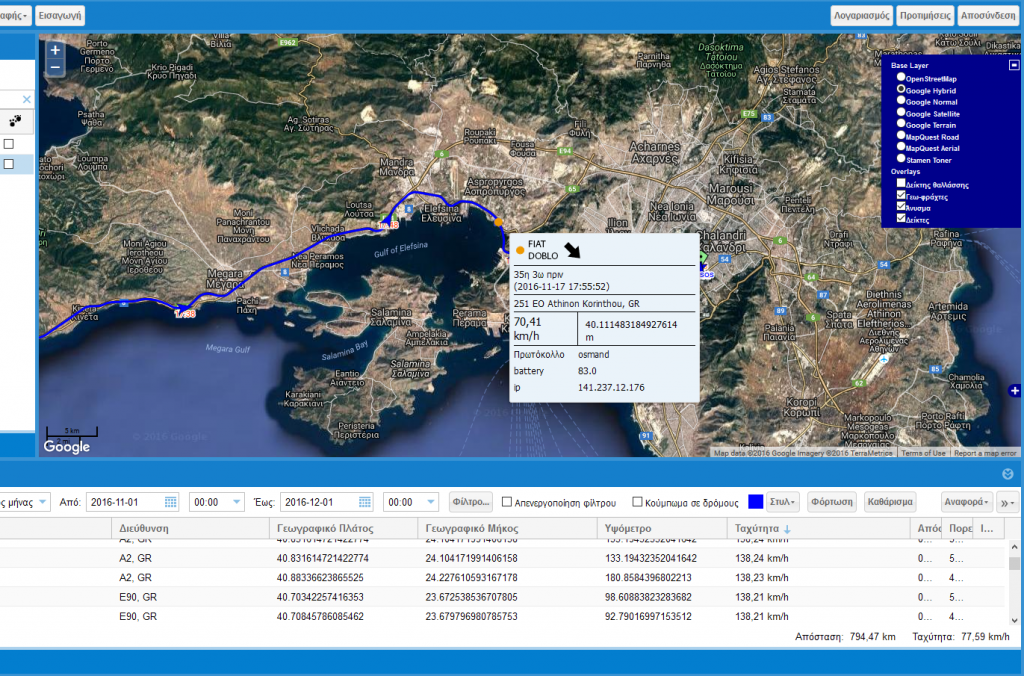Click the Φίλτρο... button
Image resolution: width=1024 pixels, height=676 pixels.
[x=470, y=502]
